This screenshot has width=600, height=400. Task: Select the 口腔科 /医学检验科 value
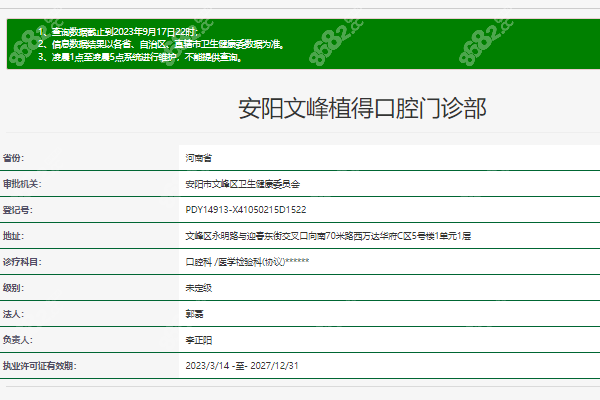247,262
